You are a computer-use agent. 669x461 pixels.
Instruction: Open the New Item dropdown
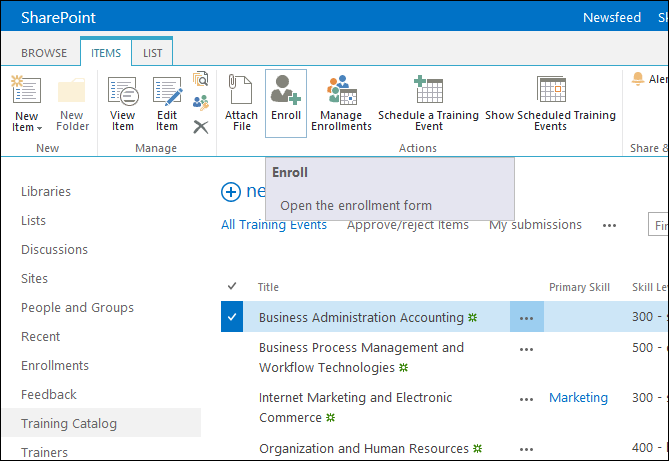point(26,122)
